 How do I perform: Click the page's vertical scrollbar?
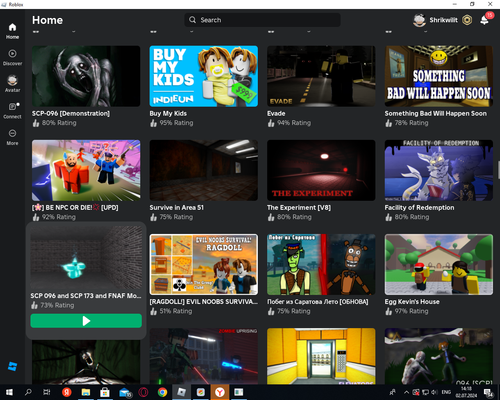[499, 170]
